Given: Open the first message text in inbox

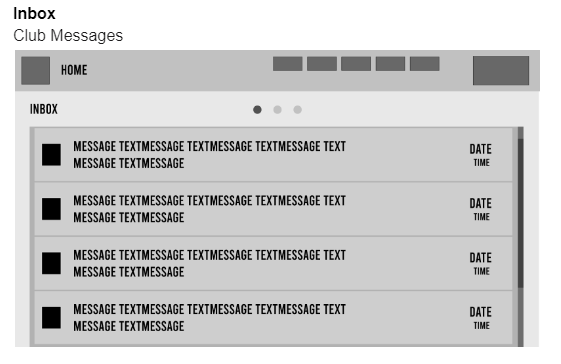Looking at the screenshot, I should pos(210,155).
